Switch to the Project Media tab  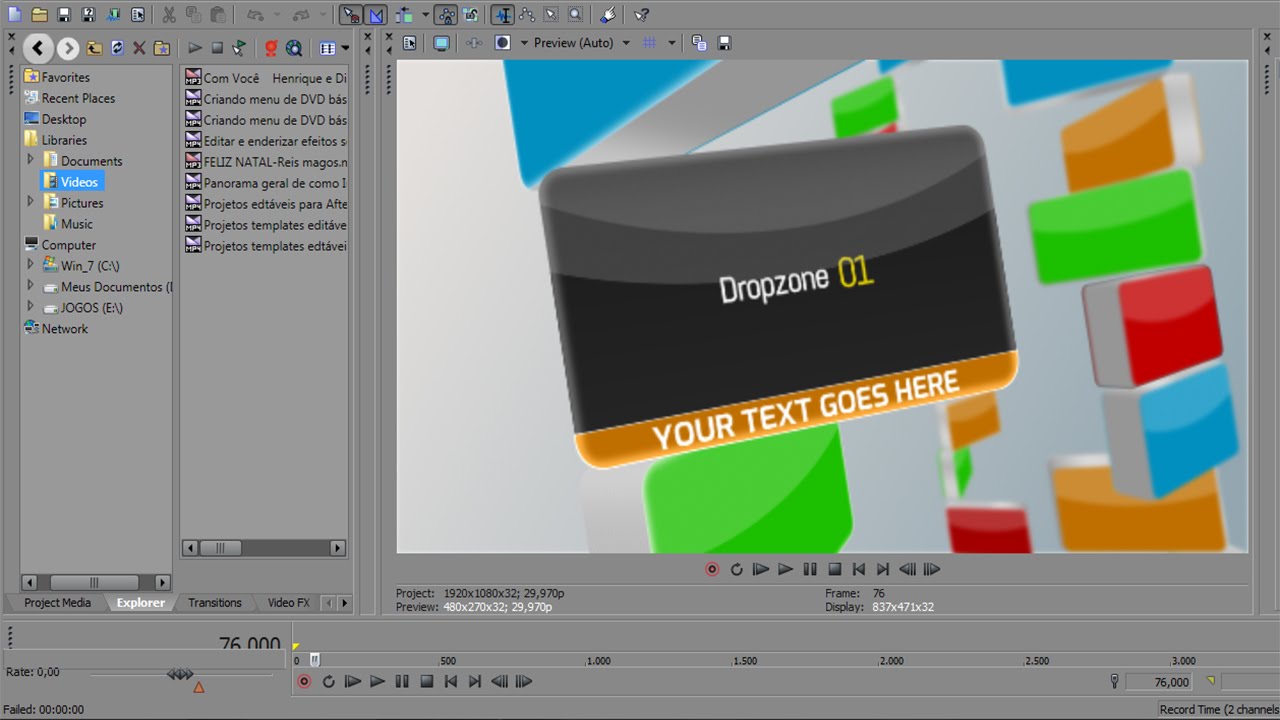[x=57, y=602]
